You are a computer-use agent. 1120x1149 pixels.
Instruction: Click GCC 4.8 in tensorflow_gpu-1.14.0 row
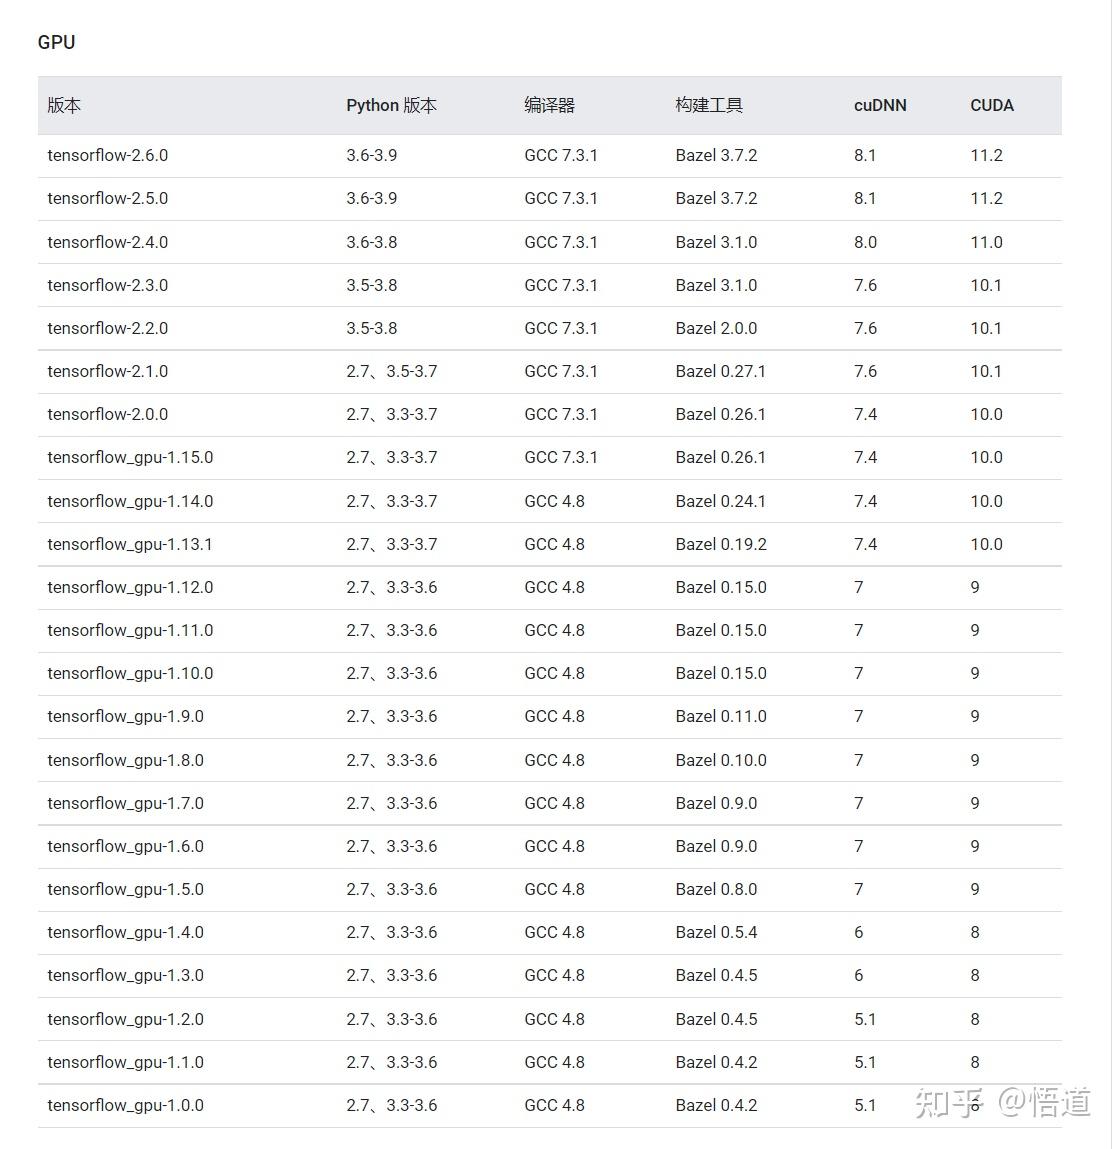[554, 501]
